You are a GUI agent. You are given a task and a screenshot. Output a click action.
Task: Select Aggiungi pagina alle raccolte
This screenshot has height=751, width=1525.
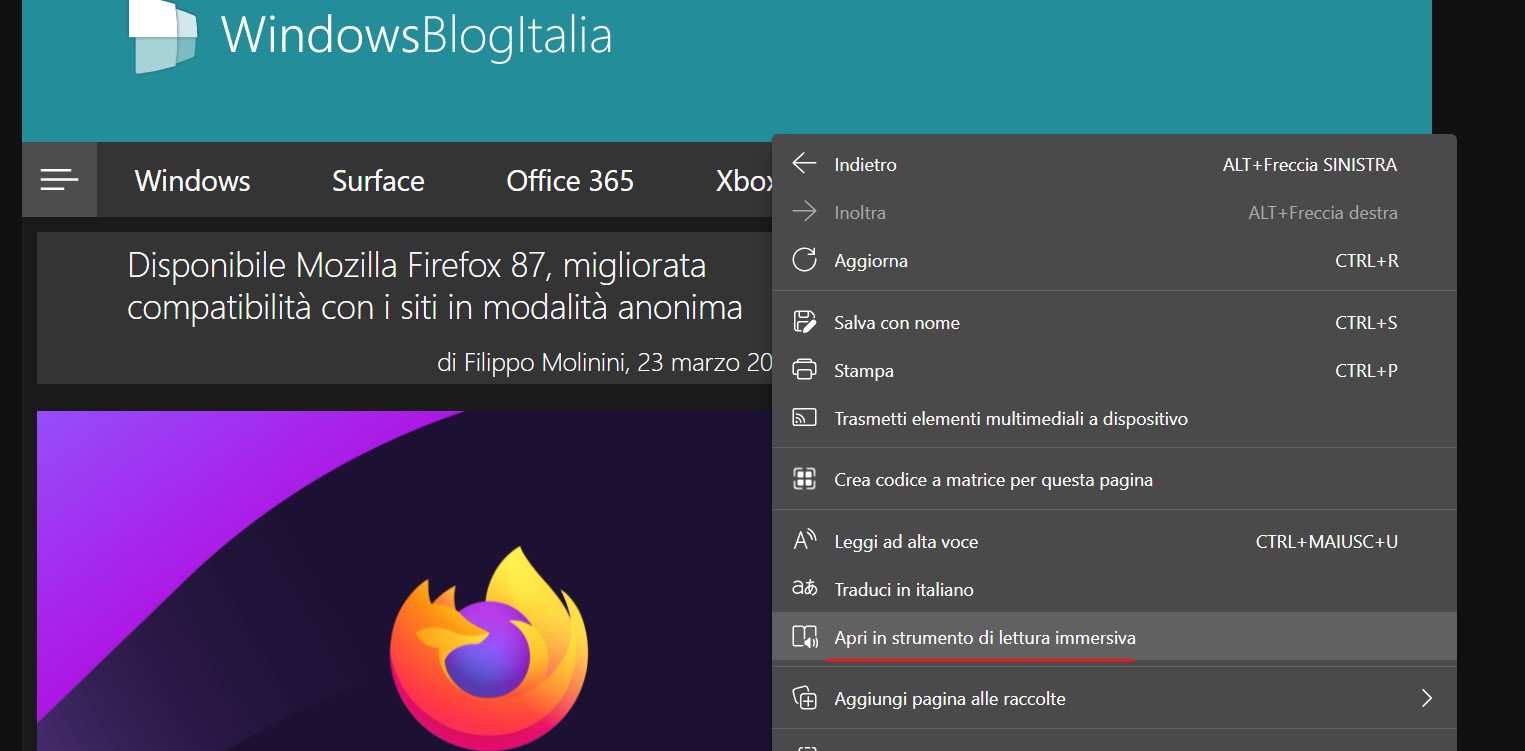[x=1114, y=698]
